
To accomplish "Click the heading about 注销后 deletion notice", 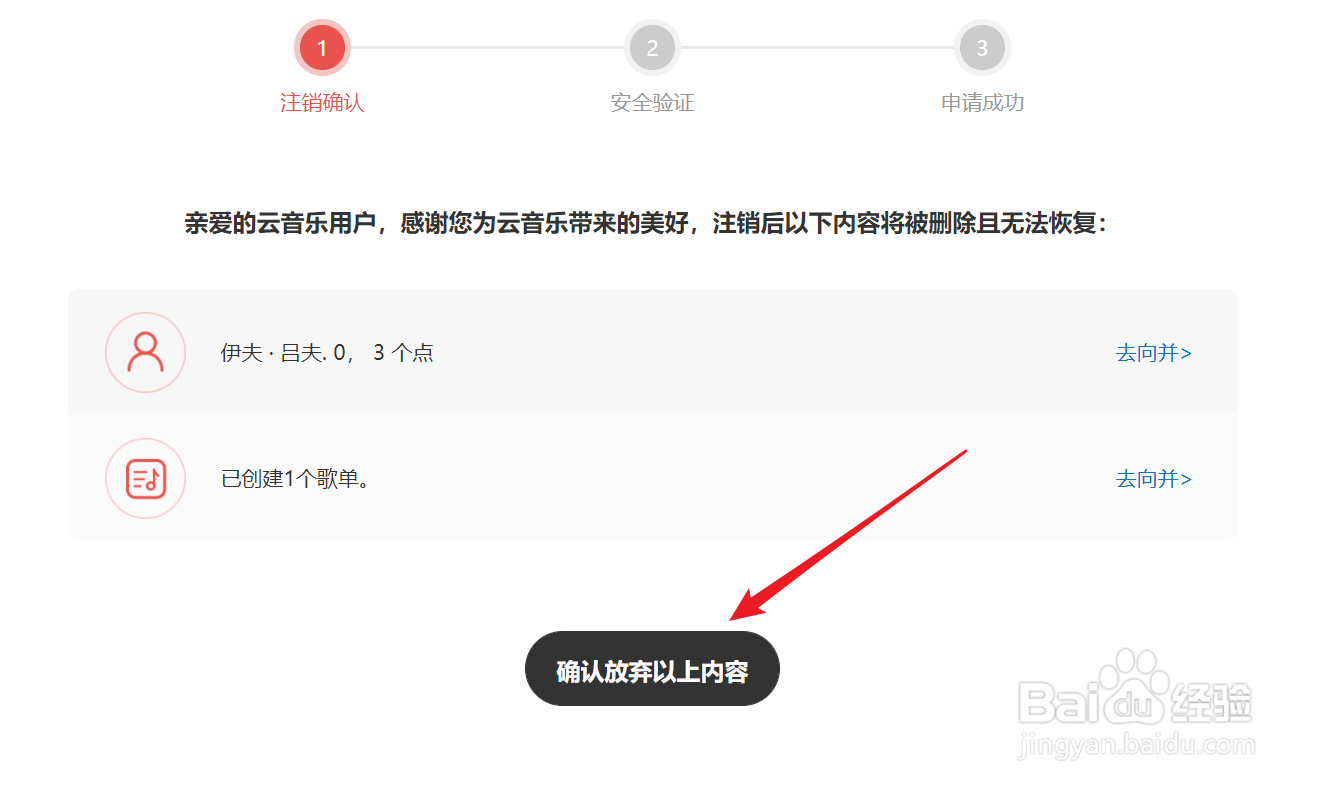I will click(x=647, y=223).
